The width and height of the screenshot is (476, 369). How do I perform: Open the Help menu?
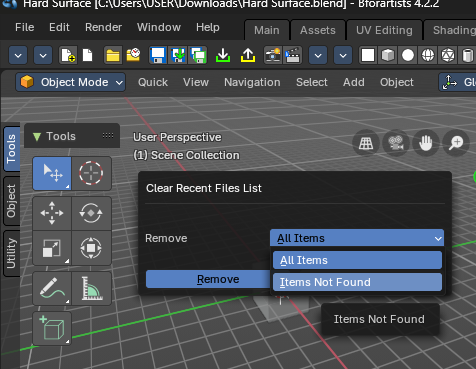tap(208, 27)
